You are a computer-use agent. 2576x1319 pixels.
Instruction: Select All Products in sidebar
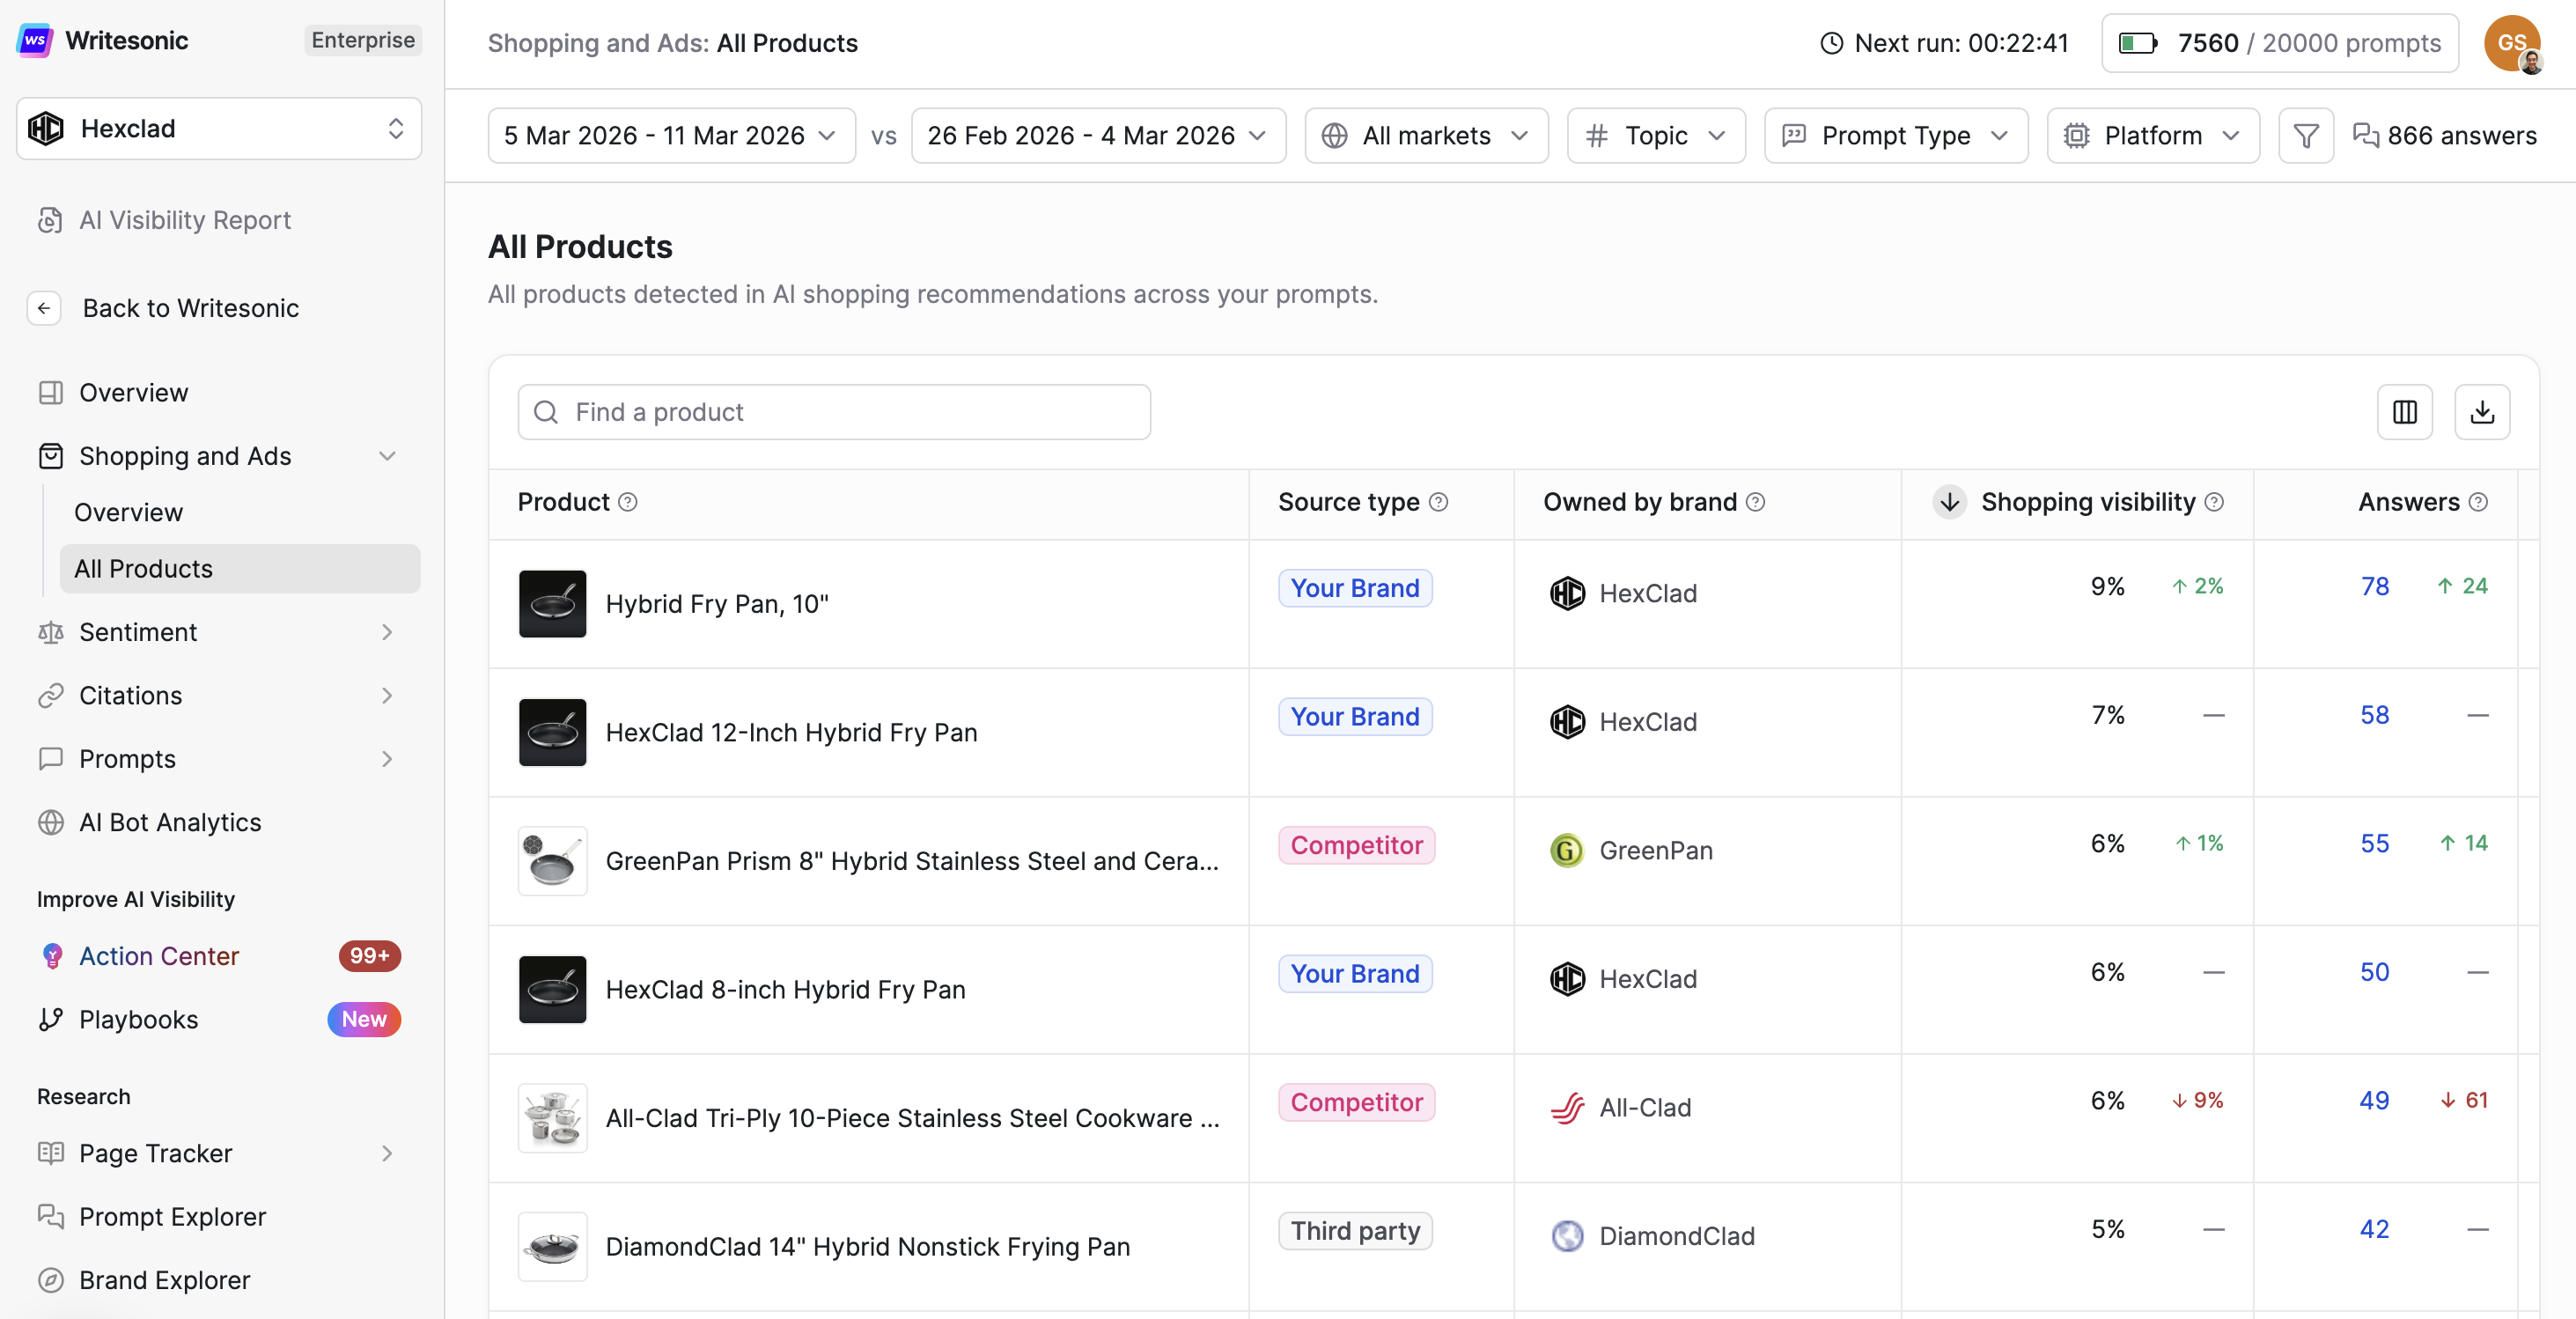(143, 568)
